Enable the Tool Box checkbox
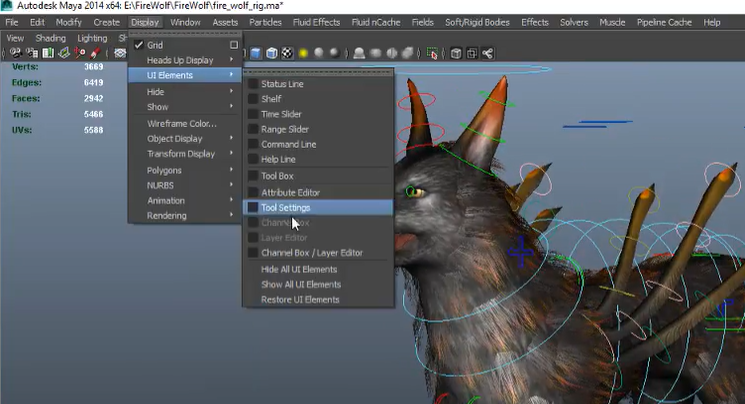 (x=253, y=176)
